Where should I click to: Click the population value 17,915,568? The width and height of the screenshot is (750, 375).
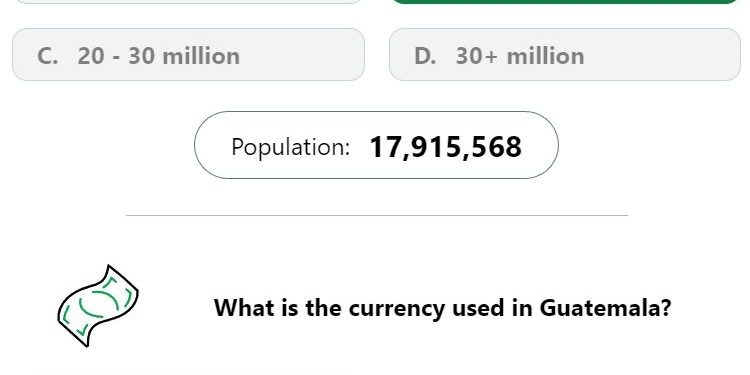(445, 147)
